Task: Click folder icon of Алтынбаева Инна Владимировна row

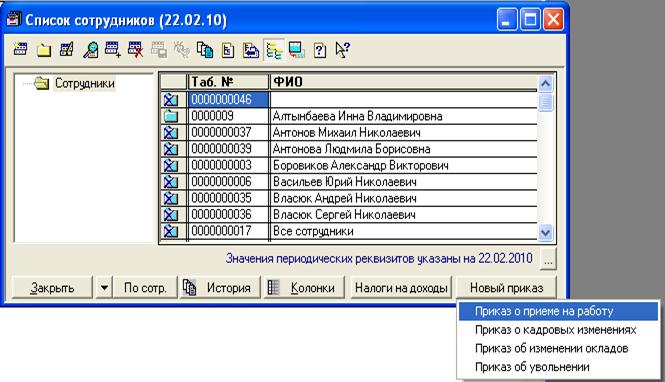Action: (170, 116)
